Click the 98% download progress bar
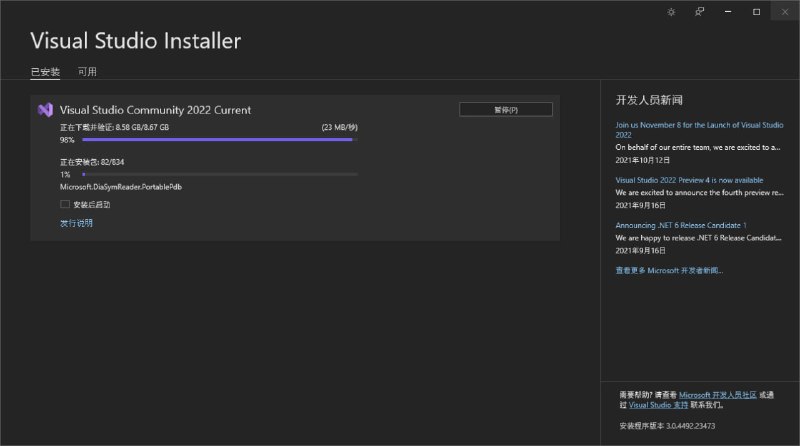Screen dimensions: 800x446 220,139
